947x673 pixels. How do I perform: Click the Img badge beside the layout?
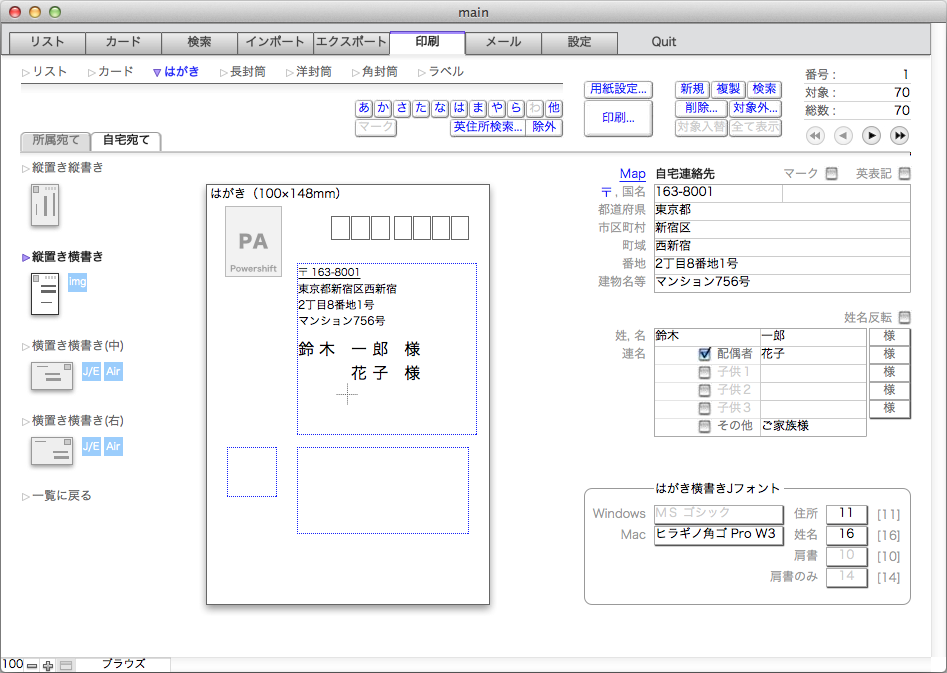click(78, 283)
